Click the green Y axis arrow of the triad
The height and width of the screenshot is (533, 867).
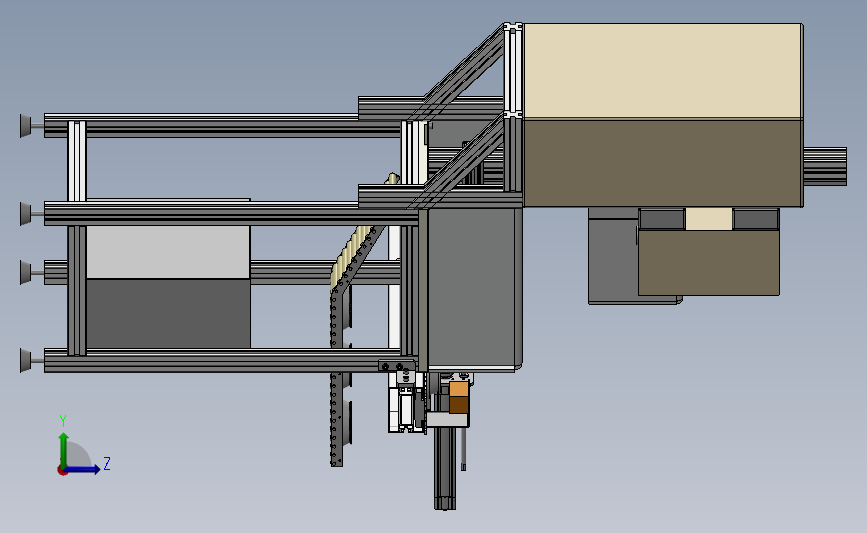coord(64,449)
